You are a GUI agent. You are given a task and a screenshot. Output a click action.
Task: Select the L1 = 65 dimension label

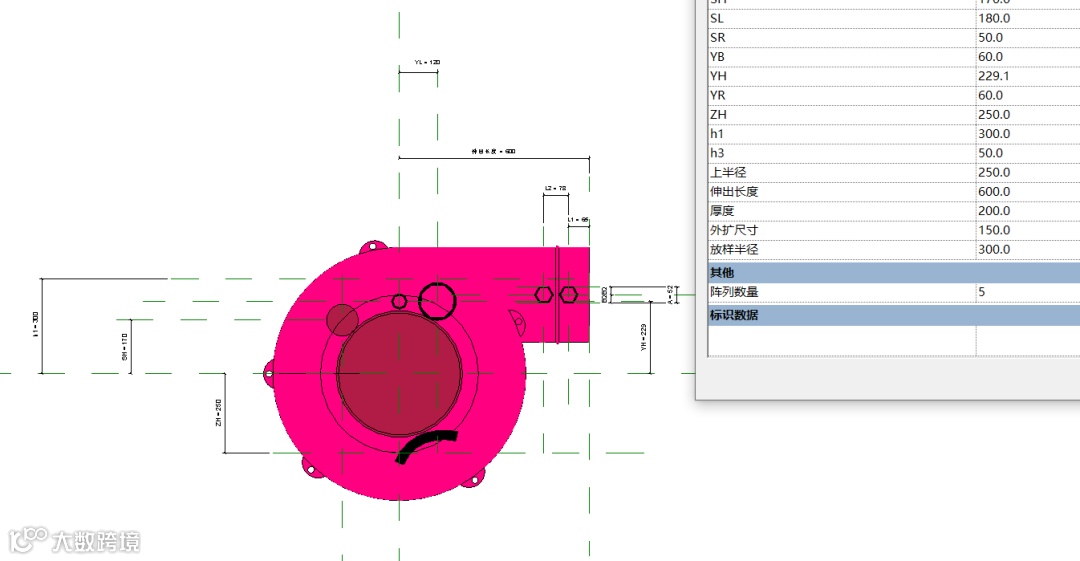578,220
